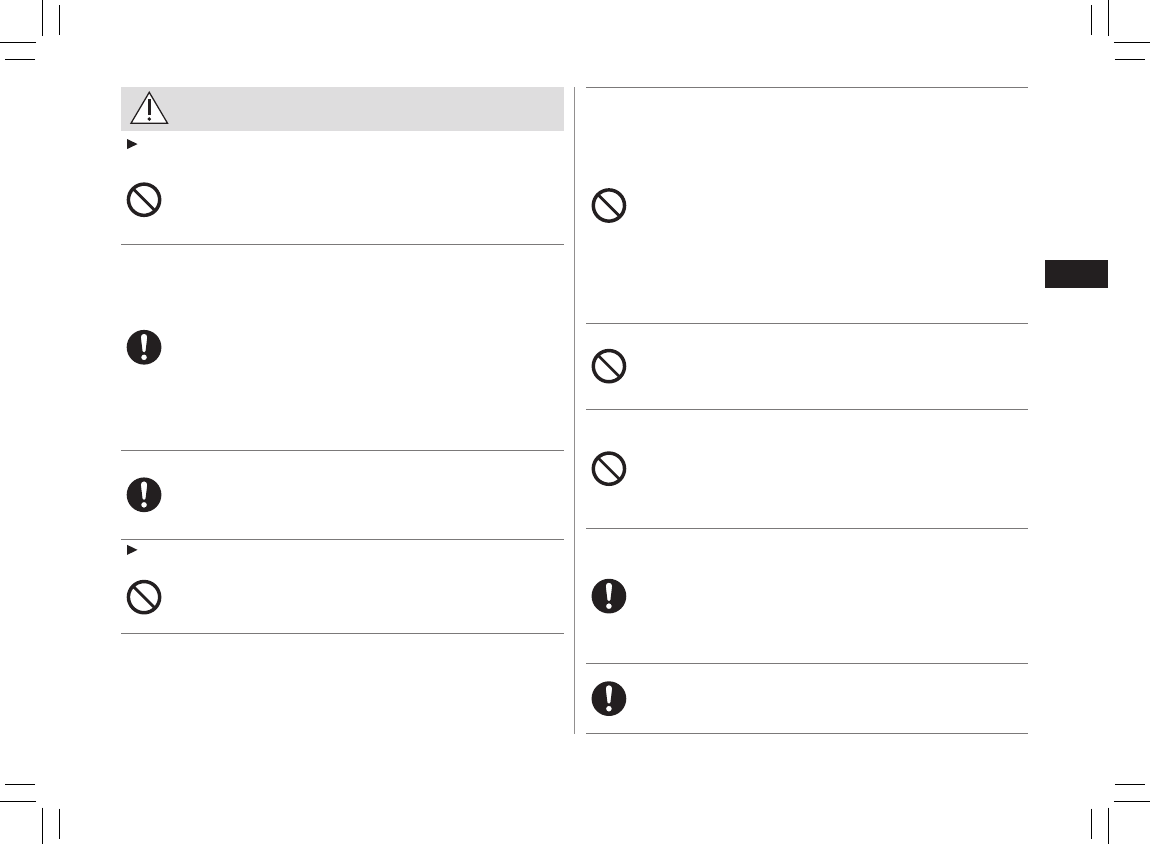Click the lower exclamation icon in left column
Viewport: 1150px width, 844px height.
point(144,495)
